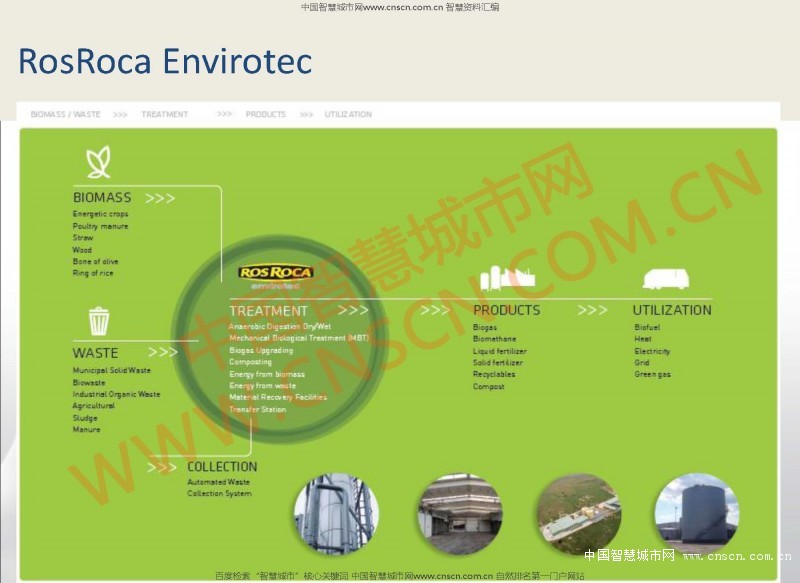This screenshot has height=583, width=800.
Task: Click the arrows left of UTILIZATION heading
Action: [592, 310]
